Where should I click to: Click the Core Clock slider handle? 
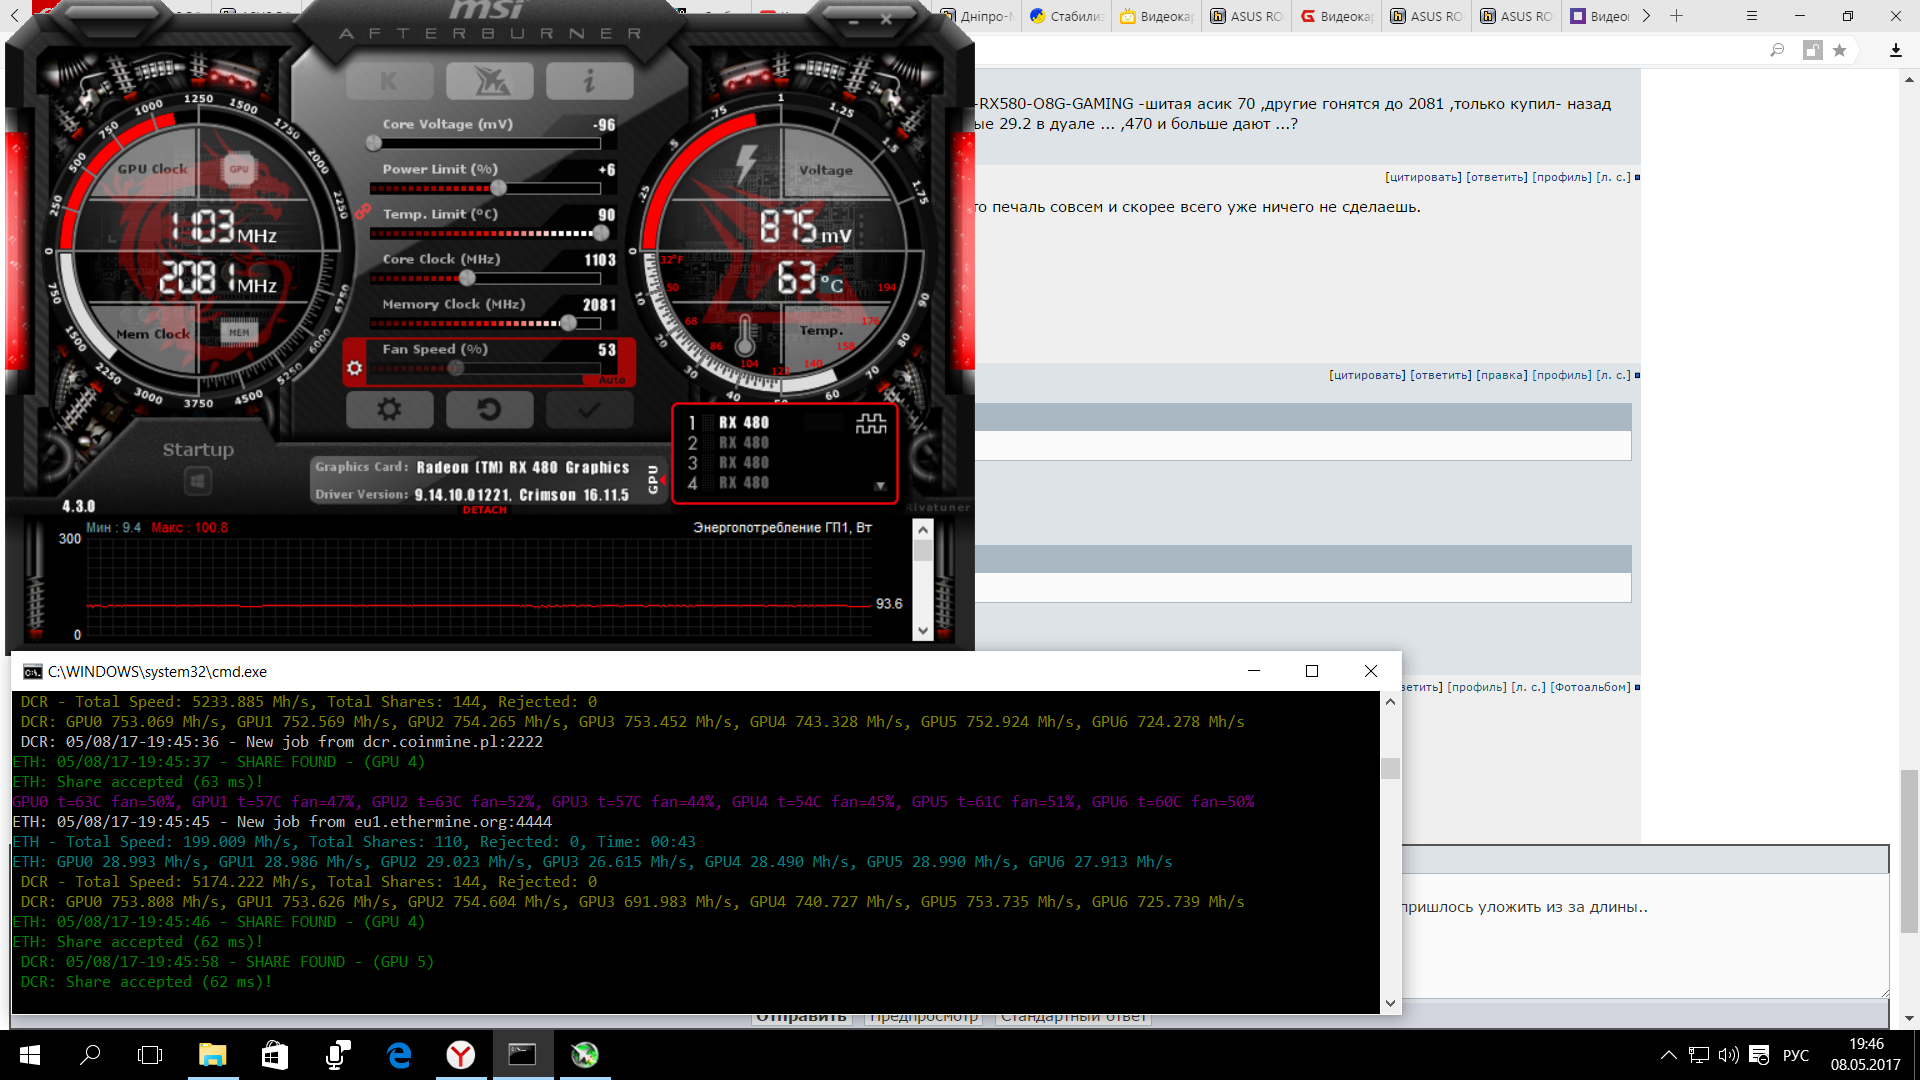(467, 278)
